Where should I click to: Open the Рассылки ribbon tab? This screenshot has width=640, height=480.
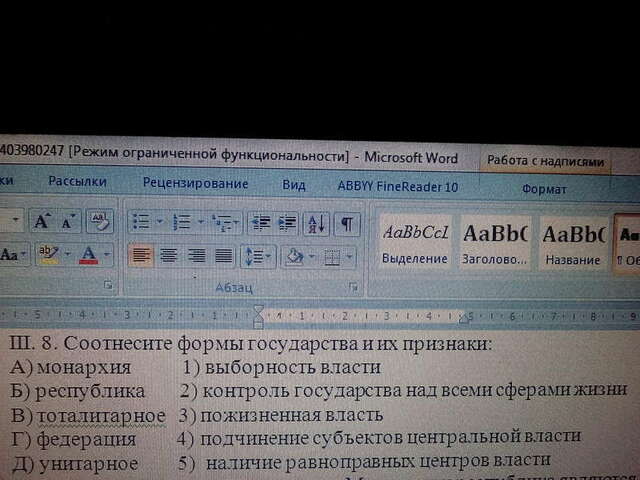tap(77, 181)
